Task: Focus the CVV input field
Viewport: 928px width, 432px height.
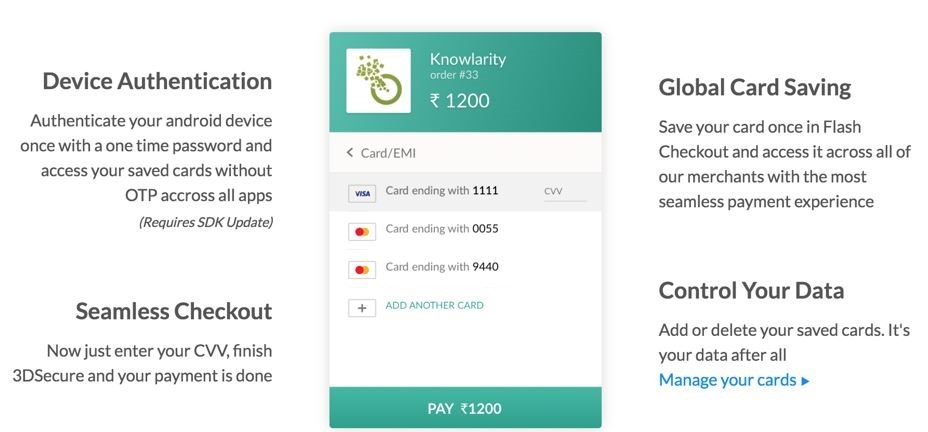Action: coord(564,191)
